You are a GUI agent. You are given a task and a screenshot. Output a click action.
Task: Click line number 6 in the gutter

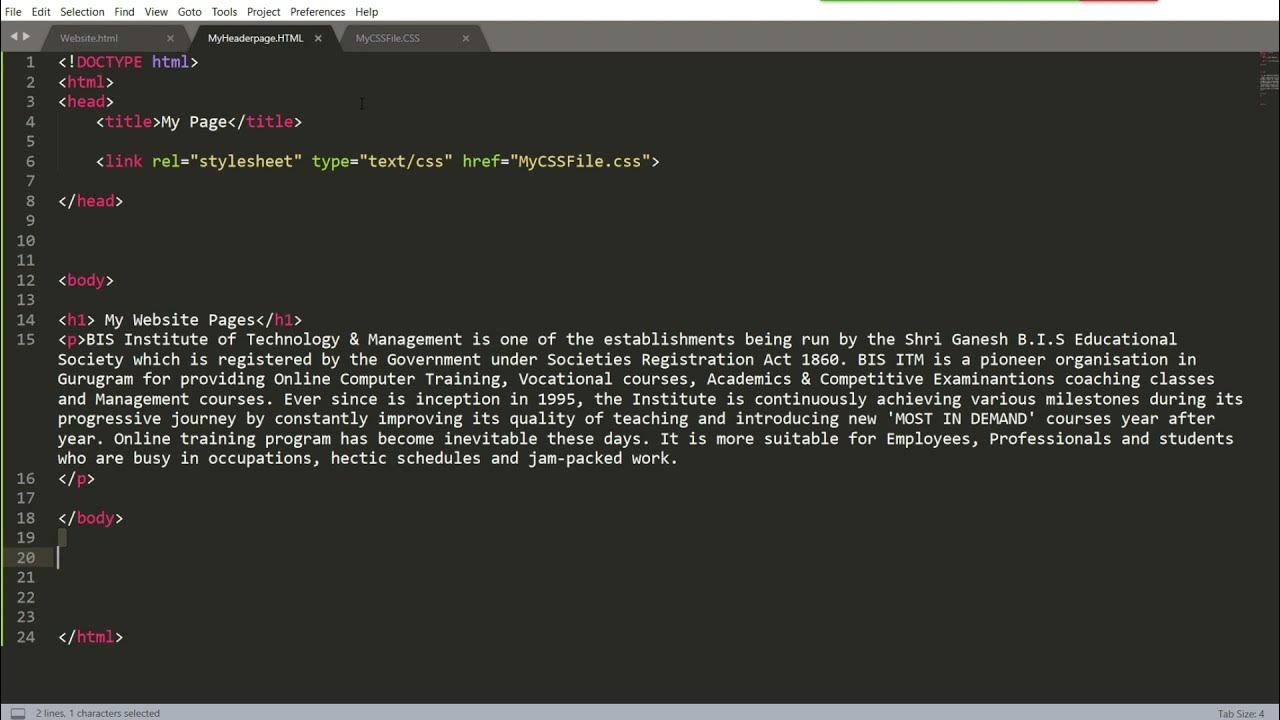pyautogui.click(x=30, y=161)
